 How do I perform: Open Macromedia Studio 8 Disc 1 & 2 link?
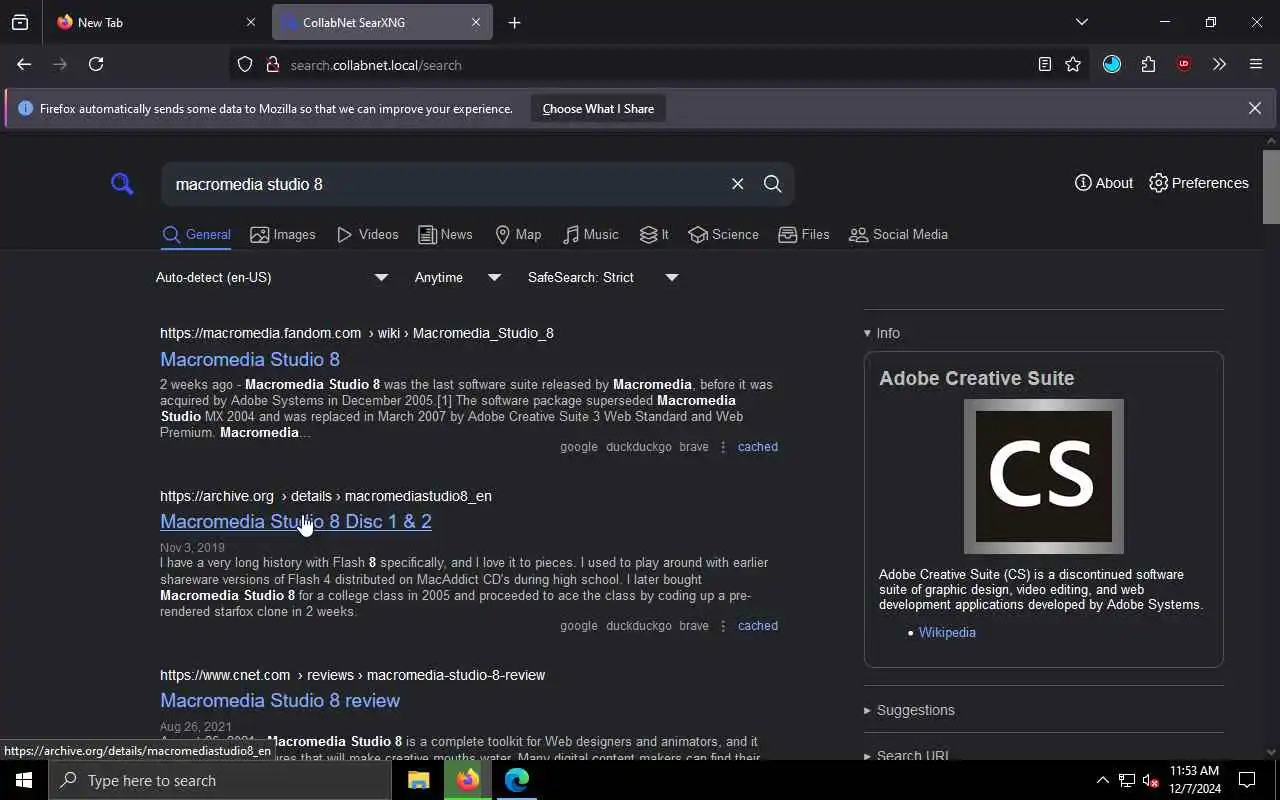click(296, 521)
